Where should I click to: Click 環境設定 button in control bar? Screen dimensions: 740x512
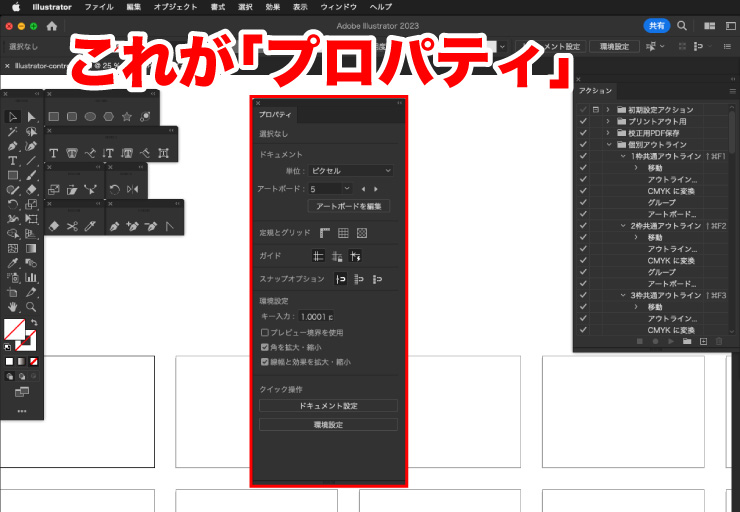614,46
